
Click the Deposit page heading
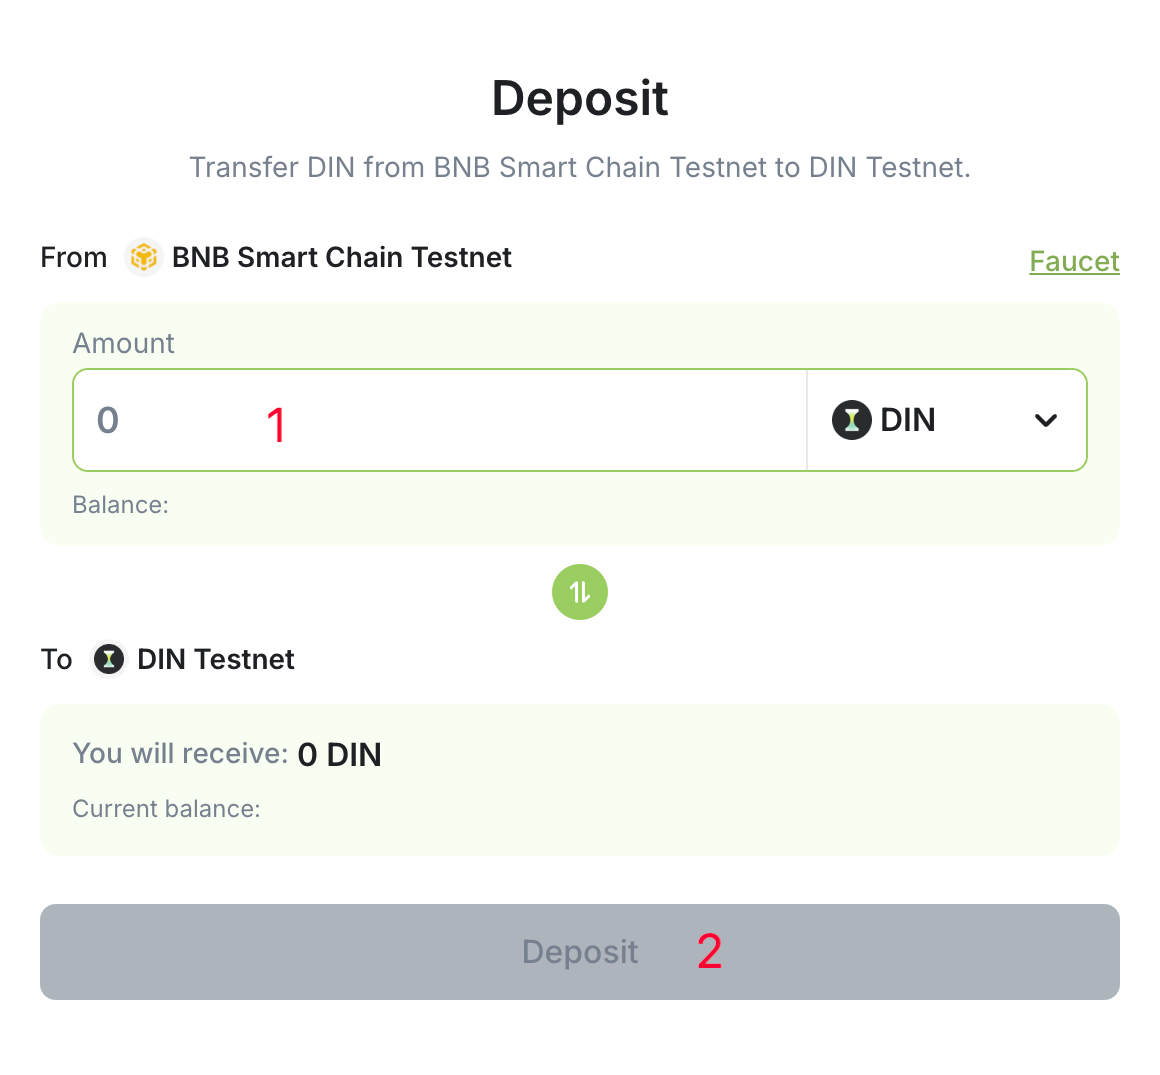(x=580, y=98)
